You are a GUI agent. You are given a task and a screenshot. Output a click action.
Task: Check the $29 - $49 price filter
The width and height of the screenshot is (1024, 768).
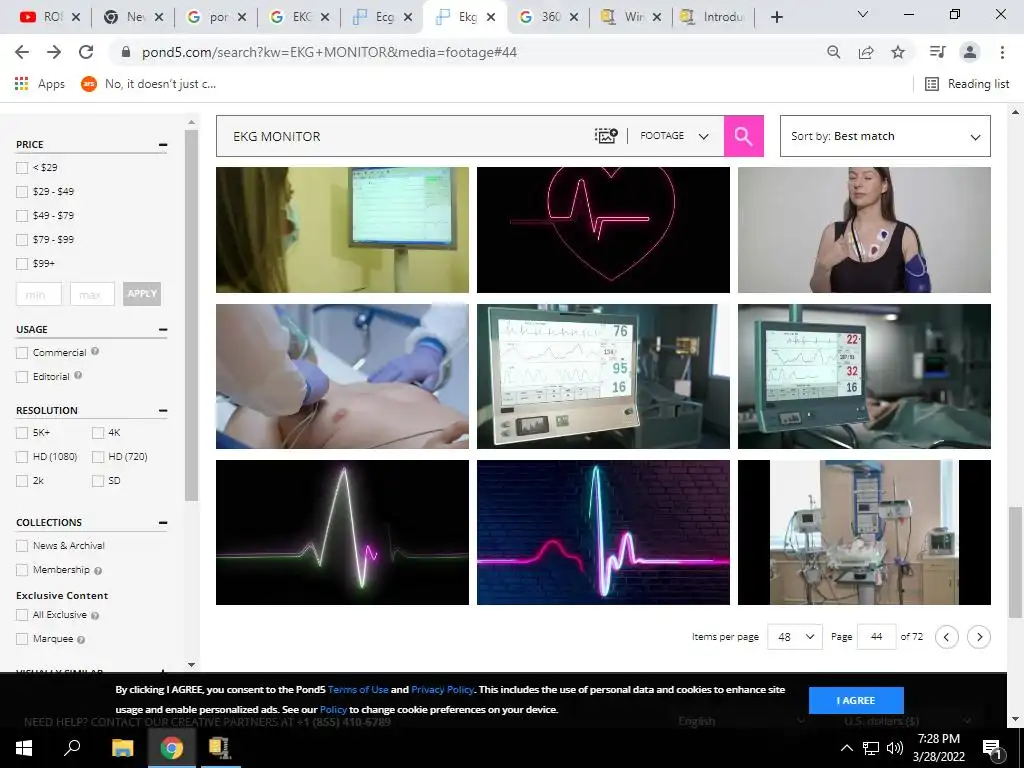click(x=22, y=192)
